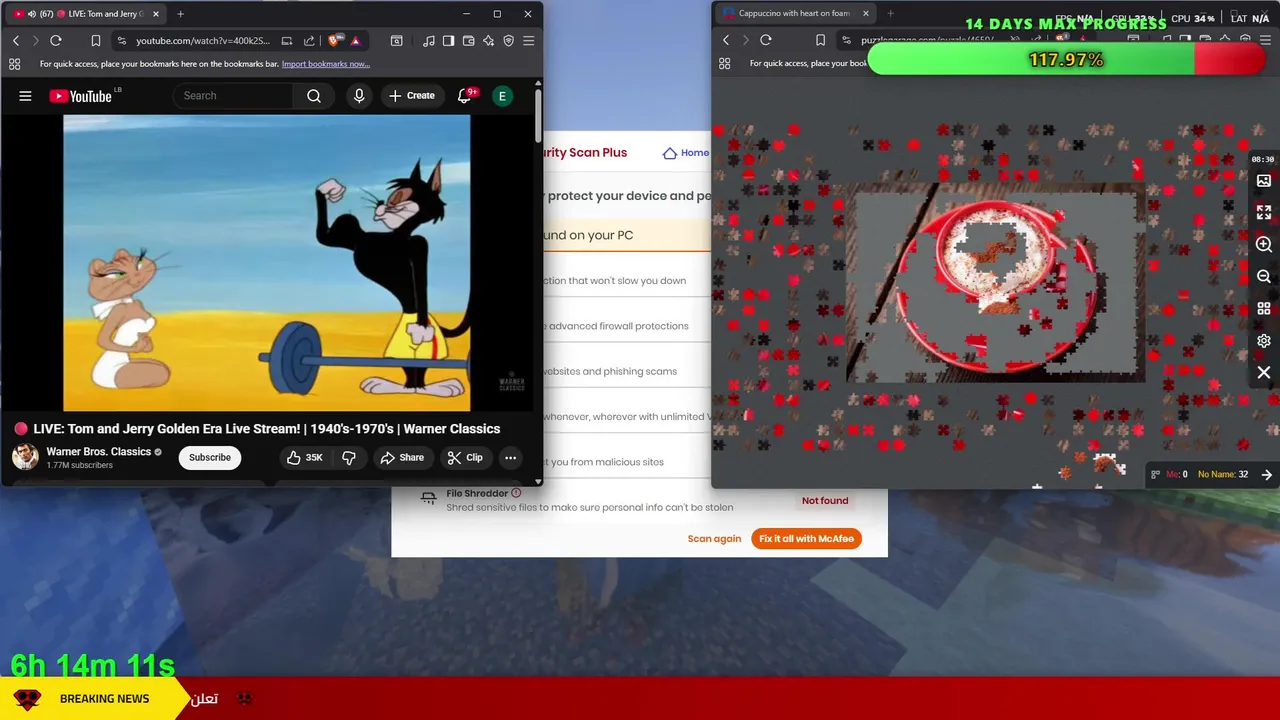Close the Tom and Jerry tab
Image resolution: width=1280 pixels, height=720 pixels.
pos(156,14)
